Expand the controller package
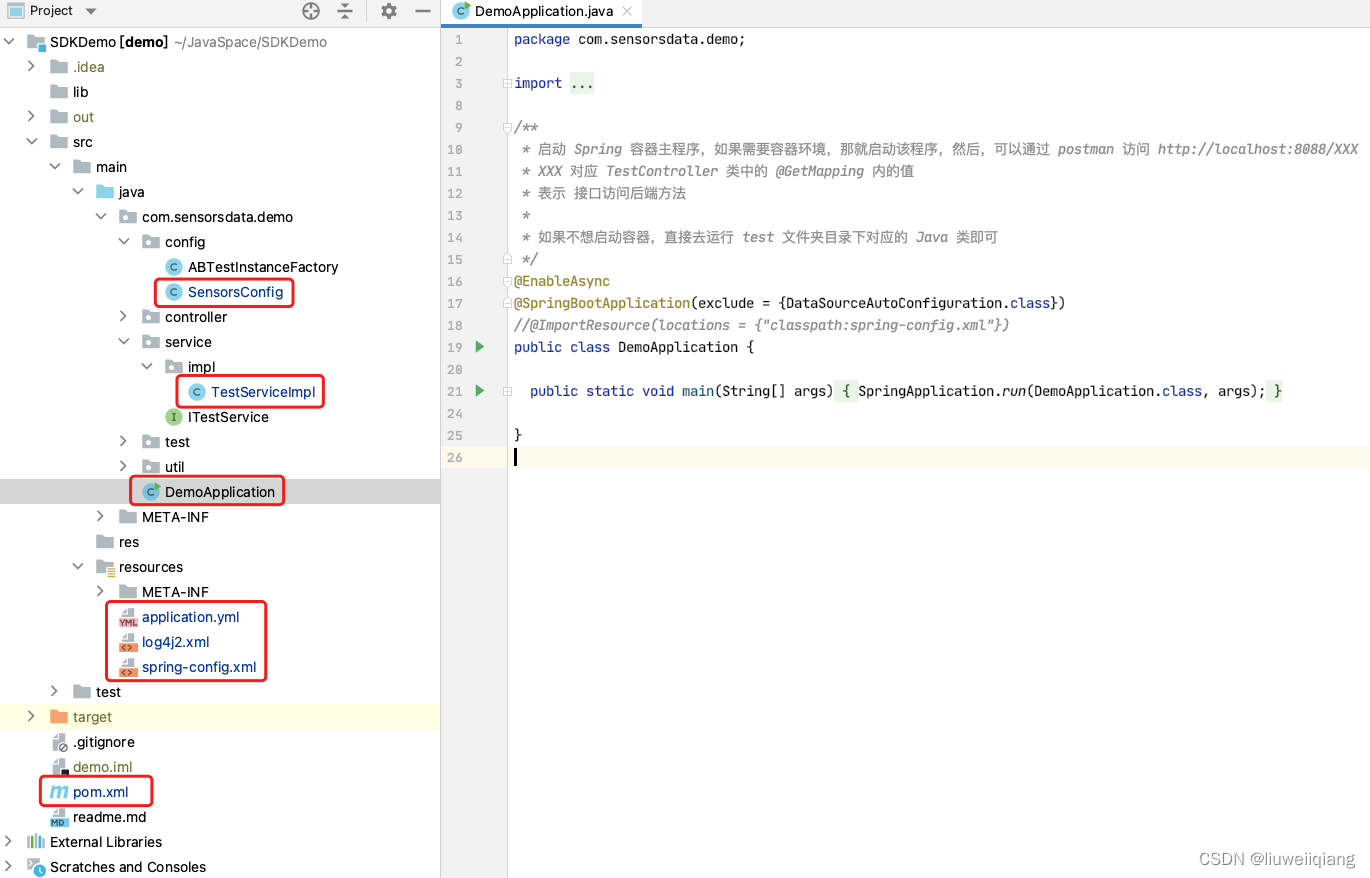 point(122,316)
